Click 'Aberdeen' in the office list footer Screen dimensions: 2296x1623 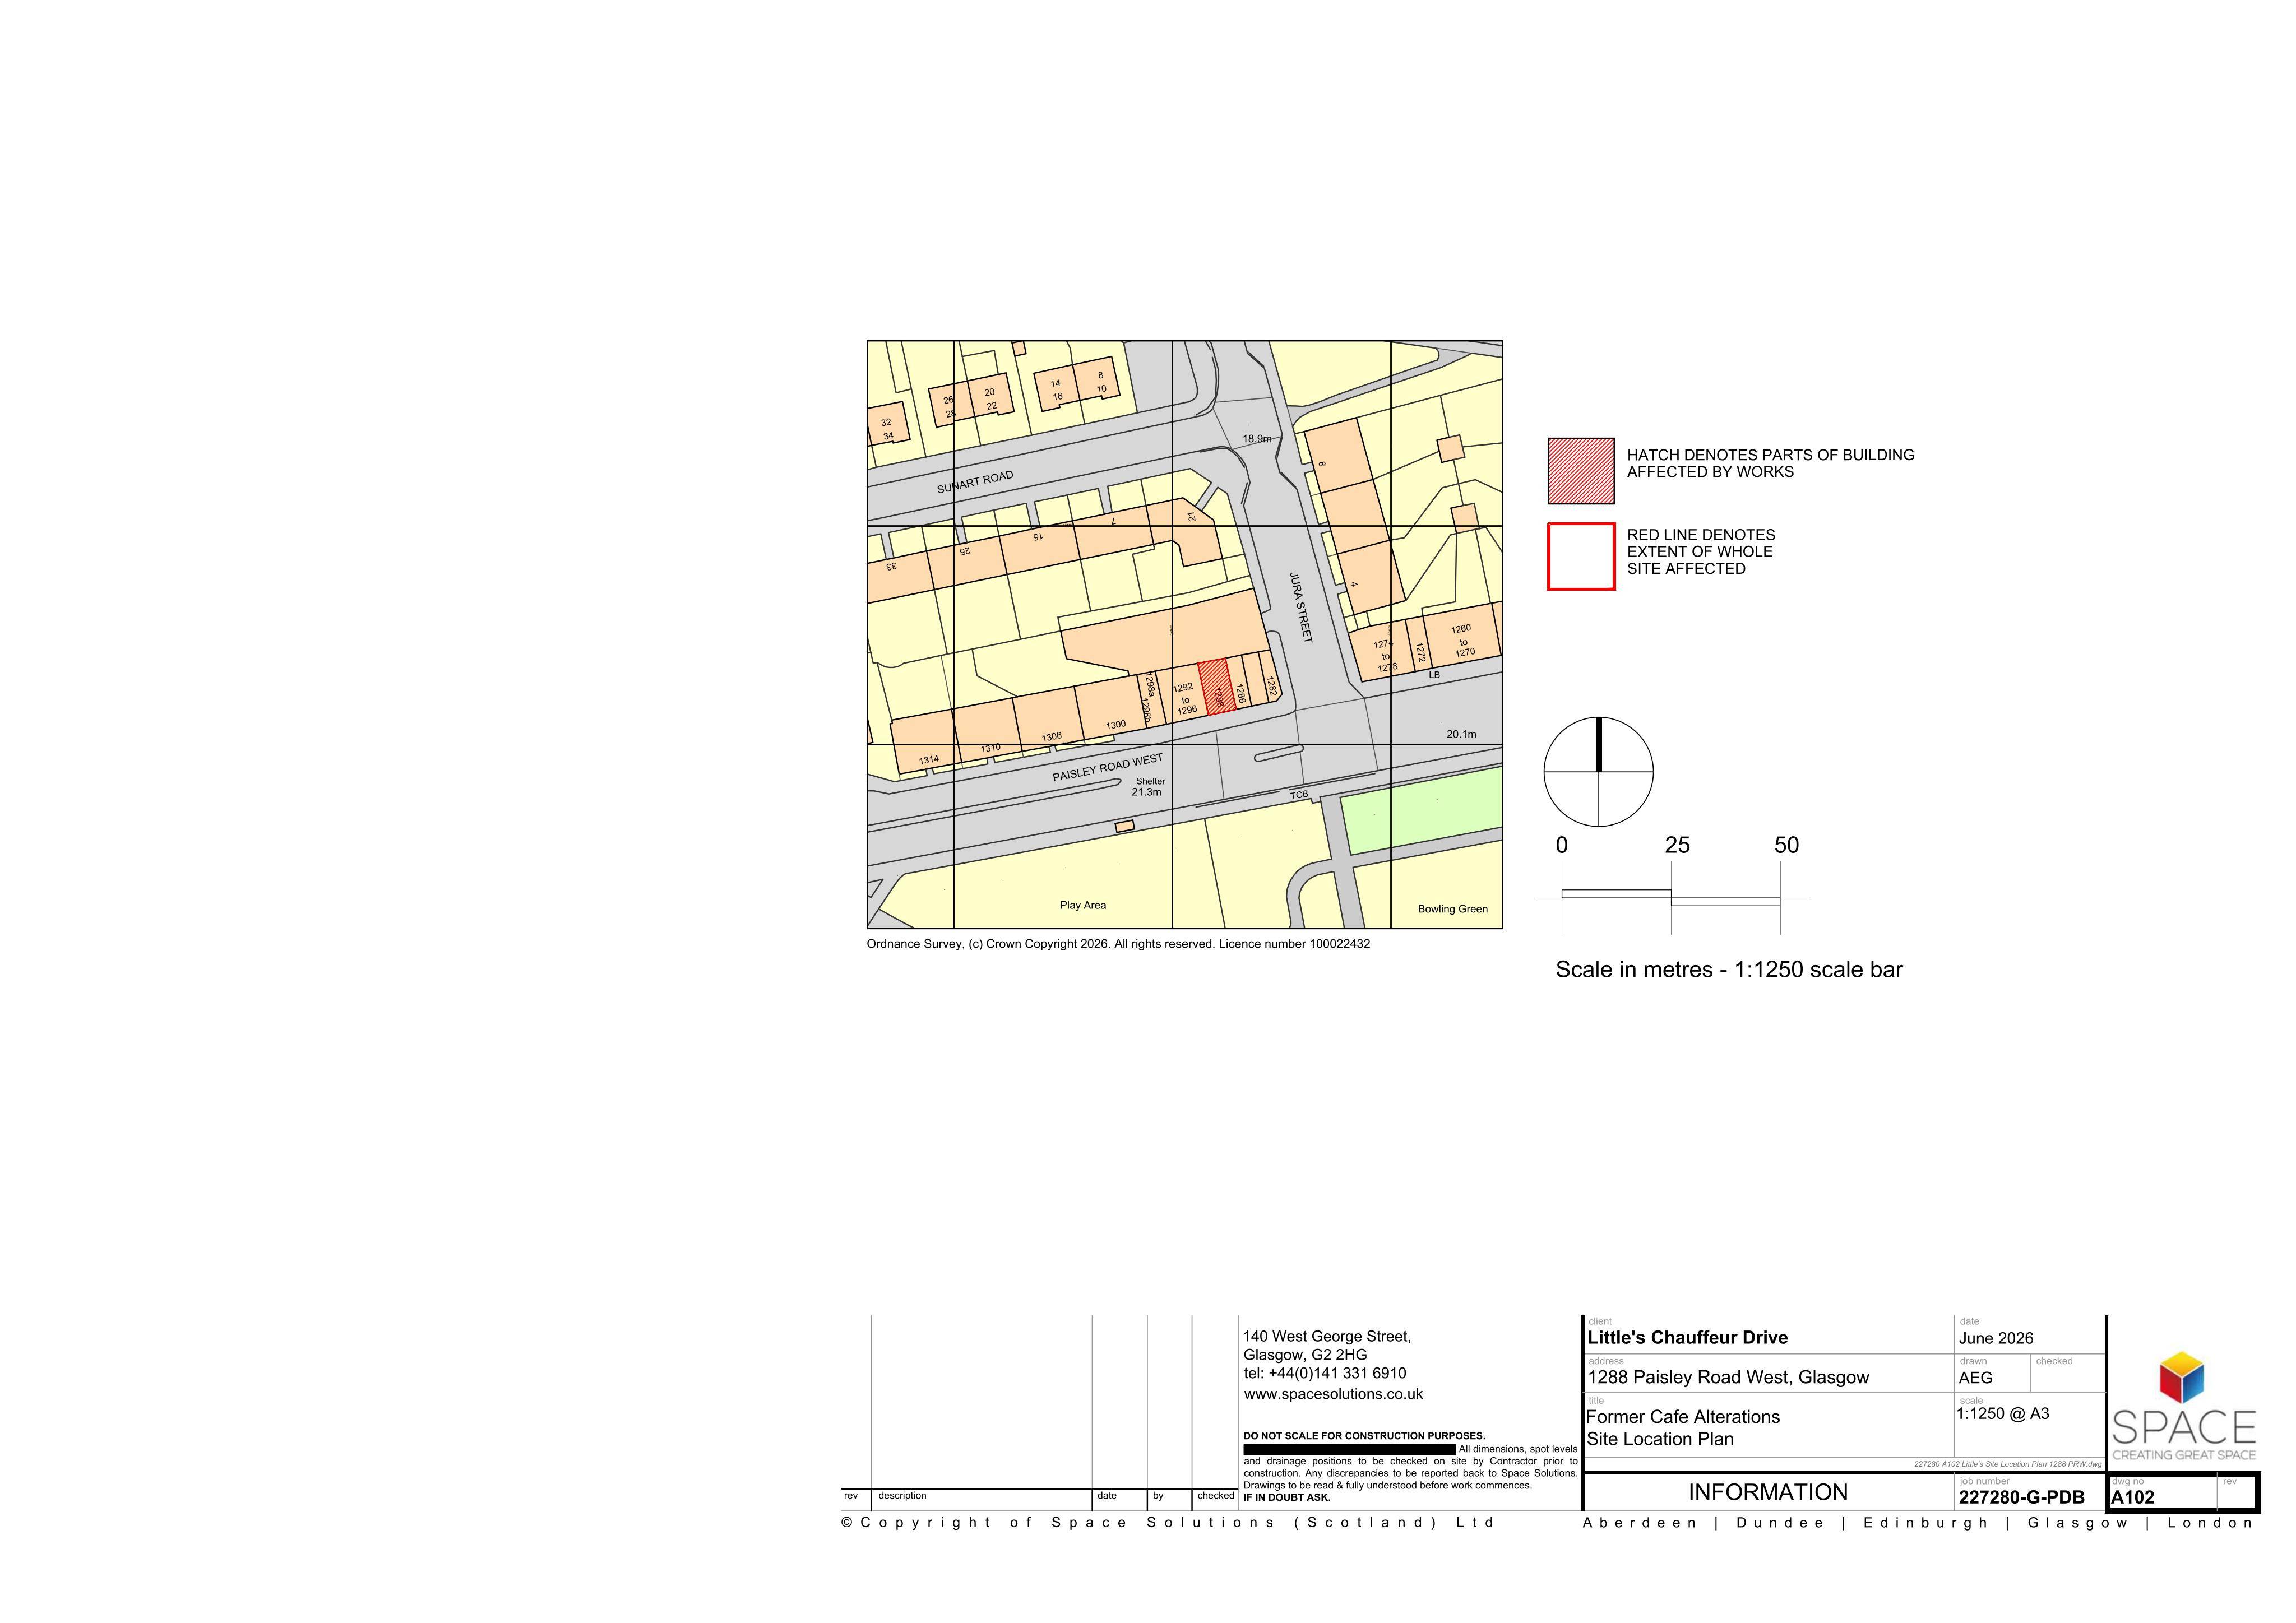coord(1640,1522)
